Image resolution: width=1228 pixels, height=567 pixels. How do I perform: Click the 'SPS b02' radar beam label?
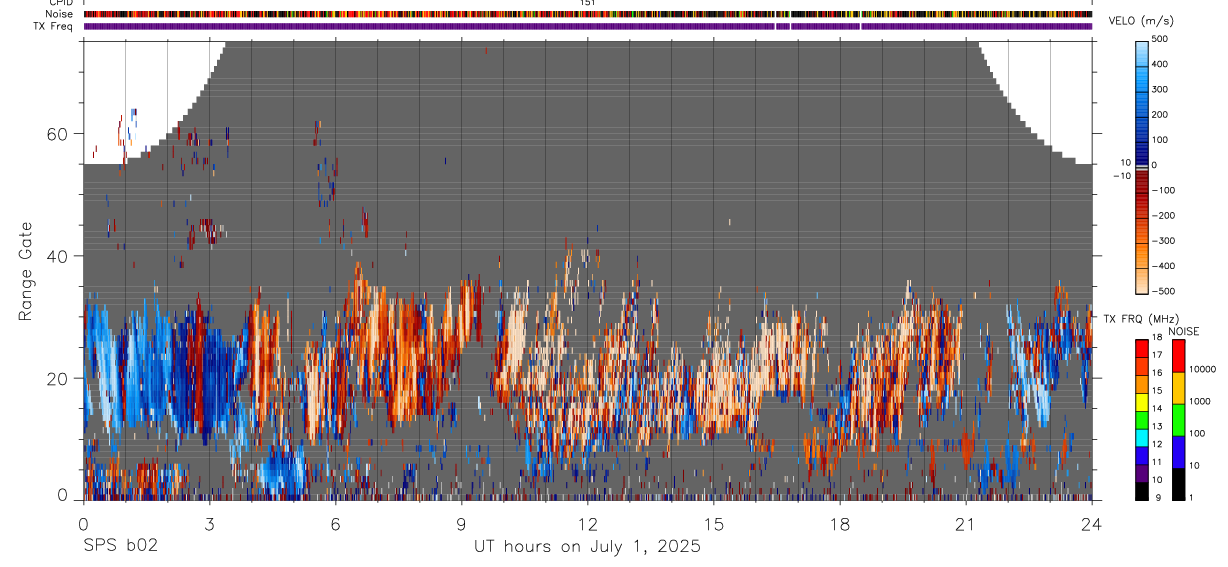120,546
